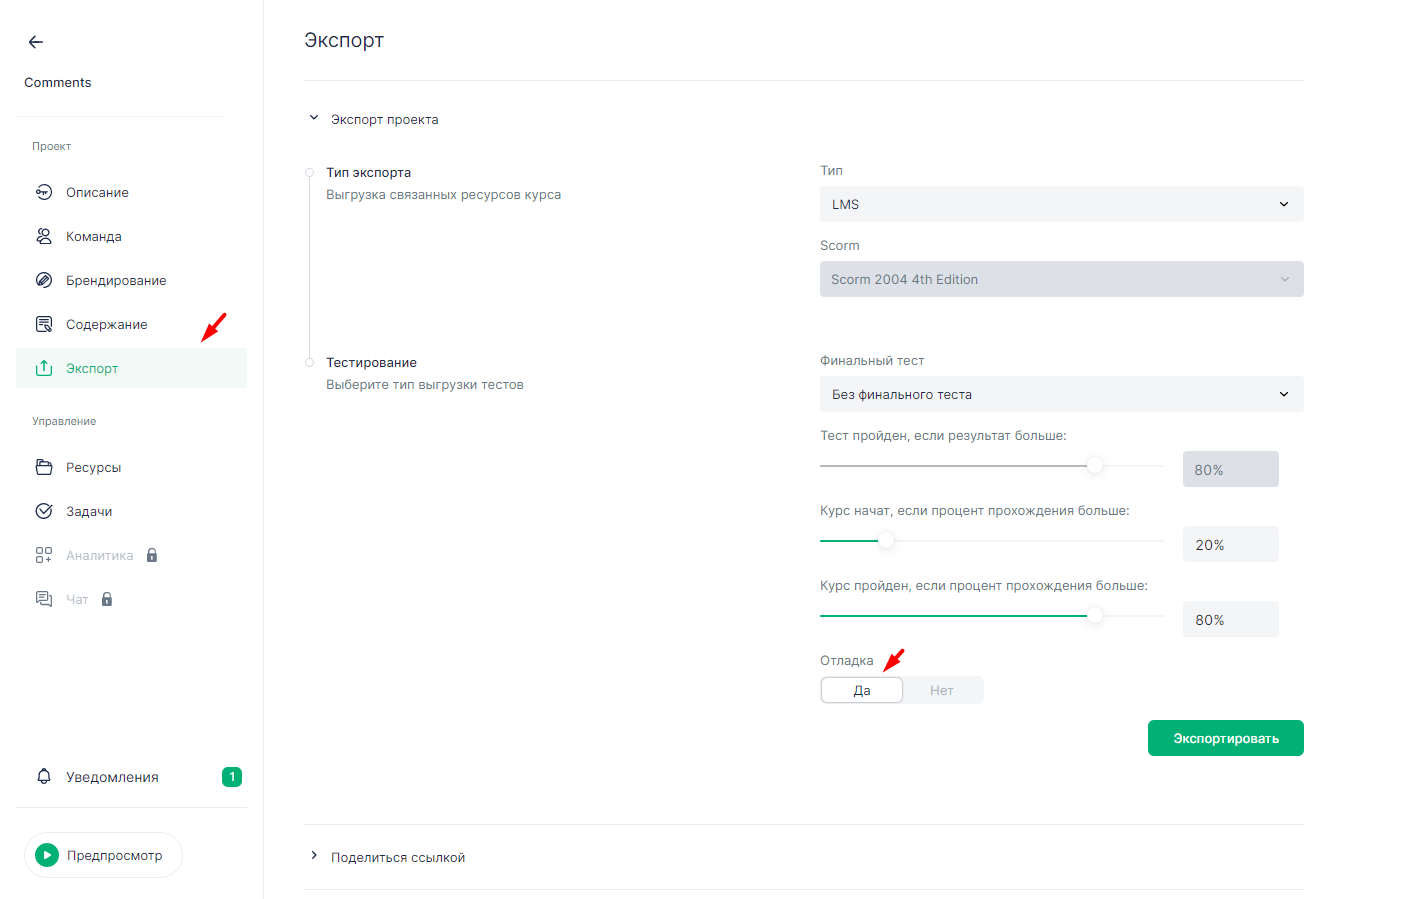Open Описание via its key icon
Viewport: 1427px width, 899px height.
(44, 192)
